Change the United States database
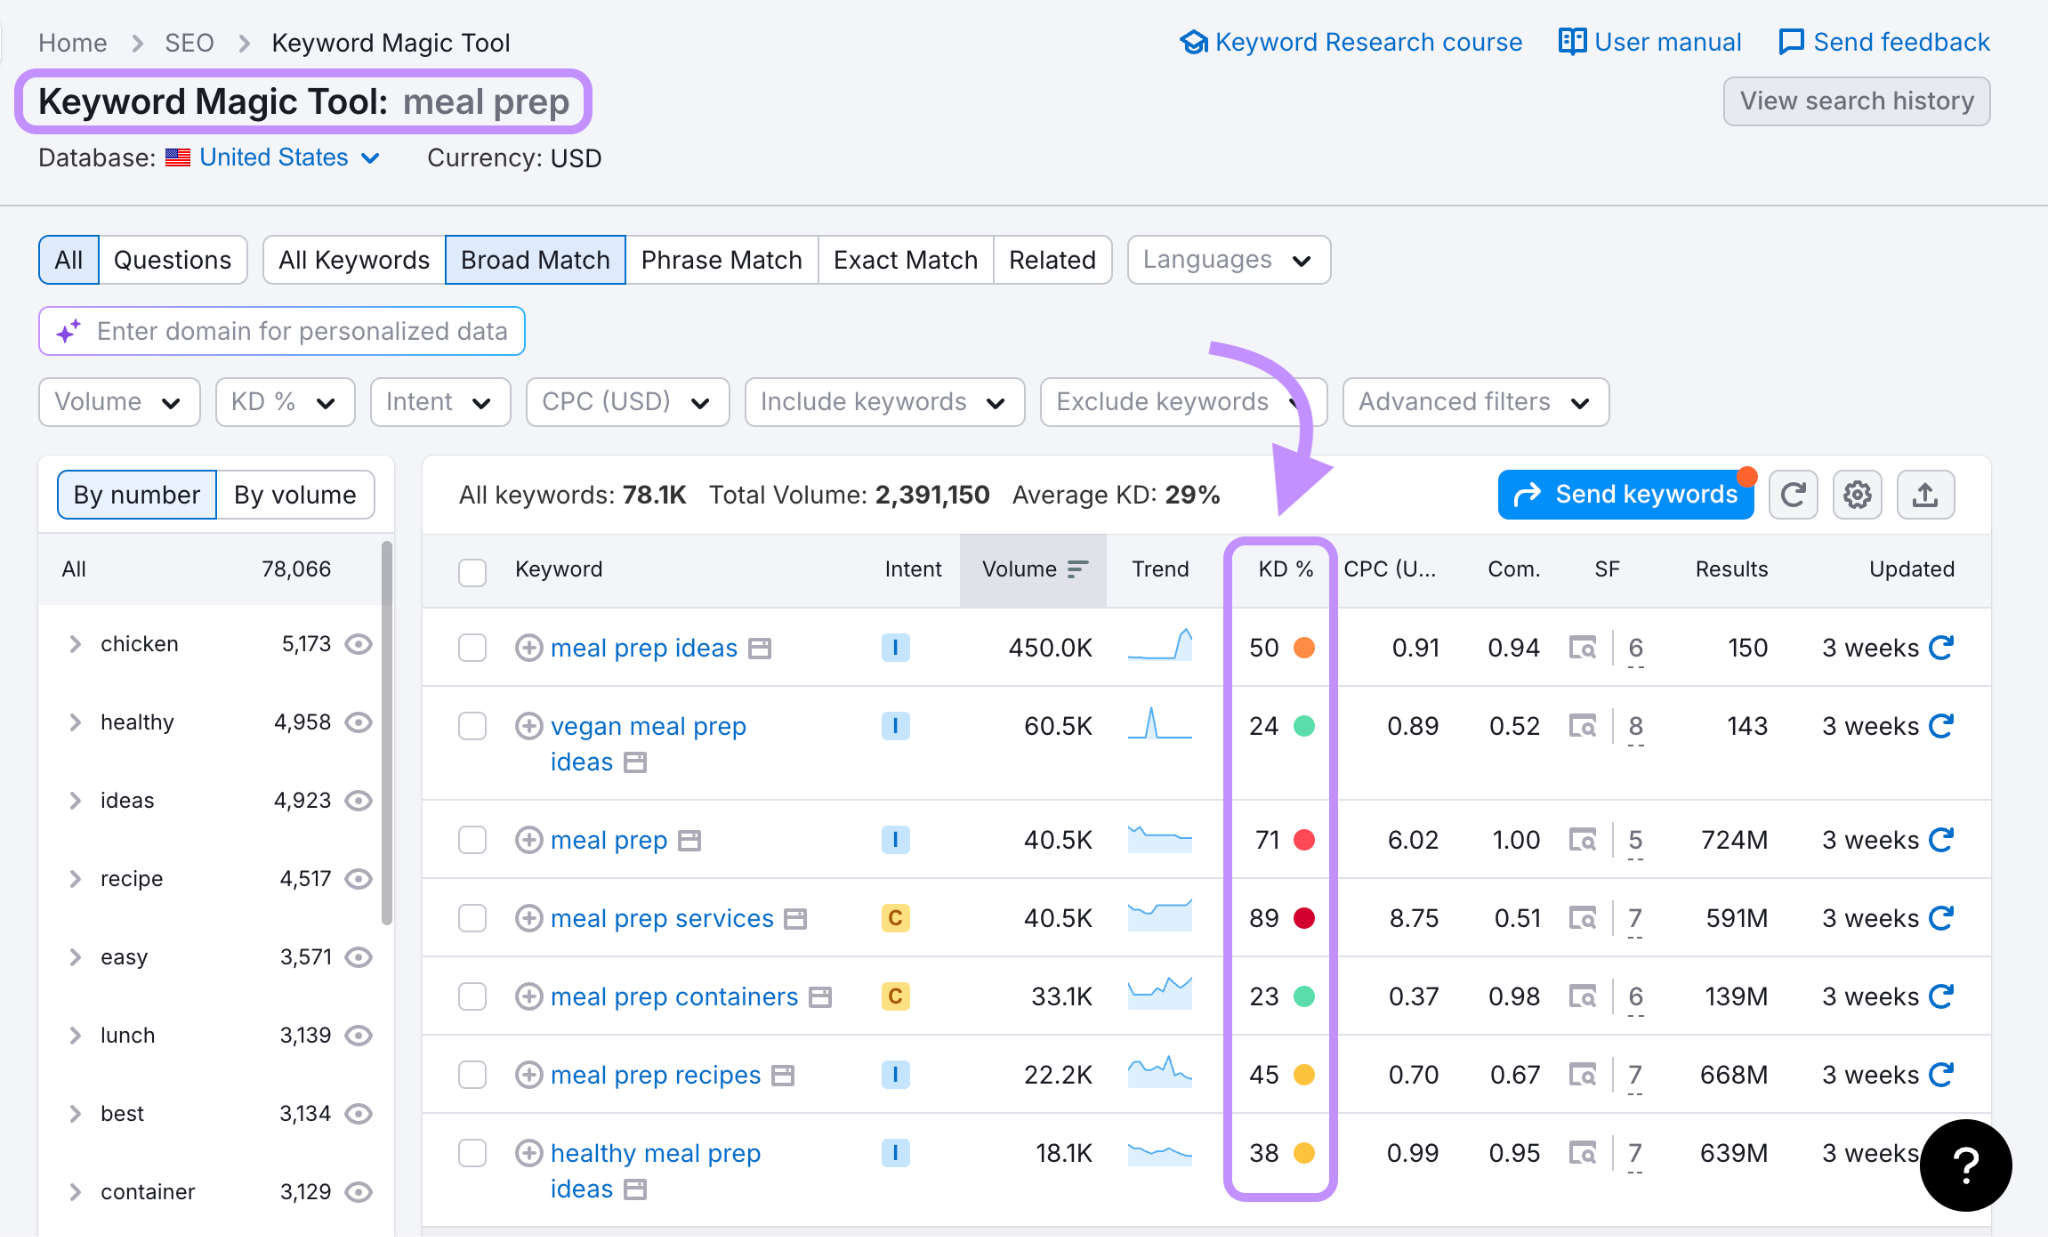The height and width of the screenshot is (1237, 2048). click(273, 157)
